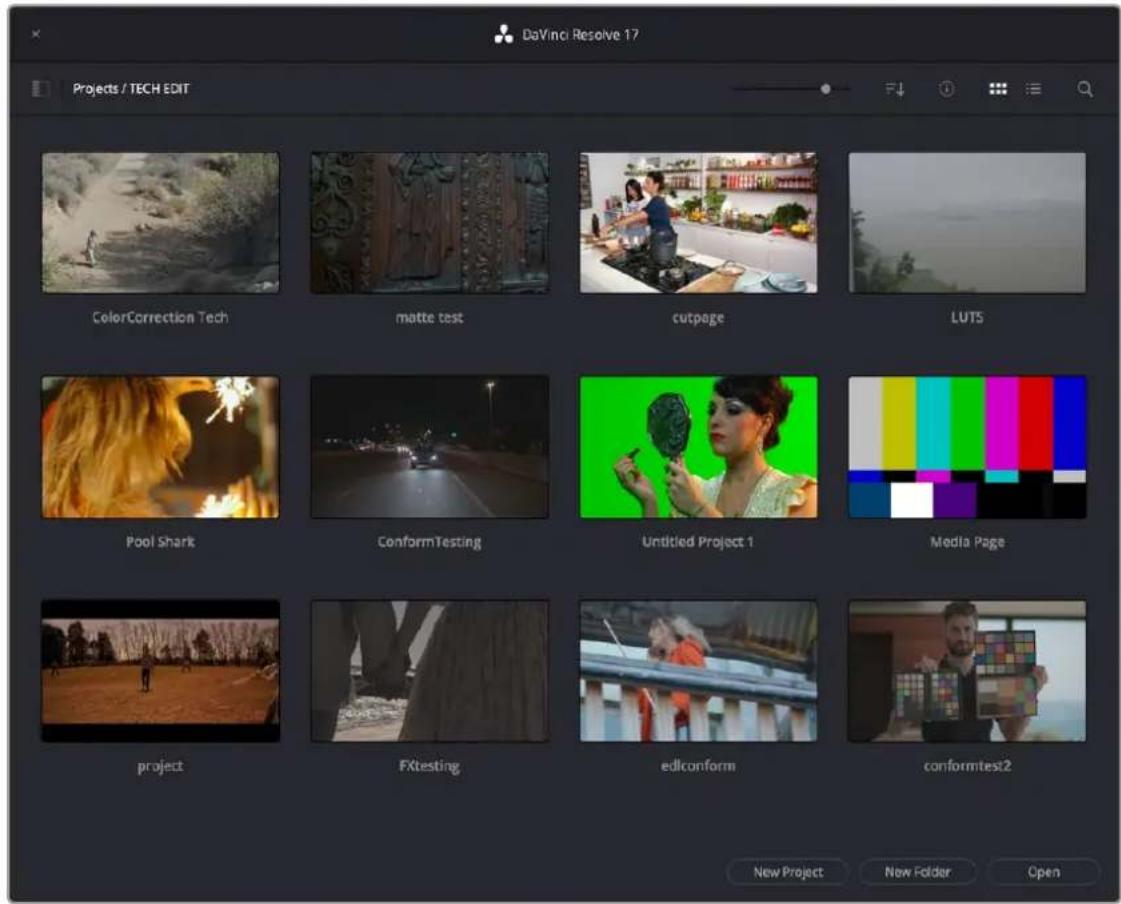Select the edlconform project thumbnail
This screenshot has height=904, width=1121.
[x=698, y=671]
